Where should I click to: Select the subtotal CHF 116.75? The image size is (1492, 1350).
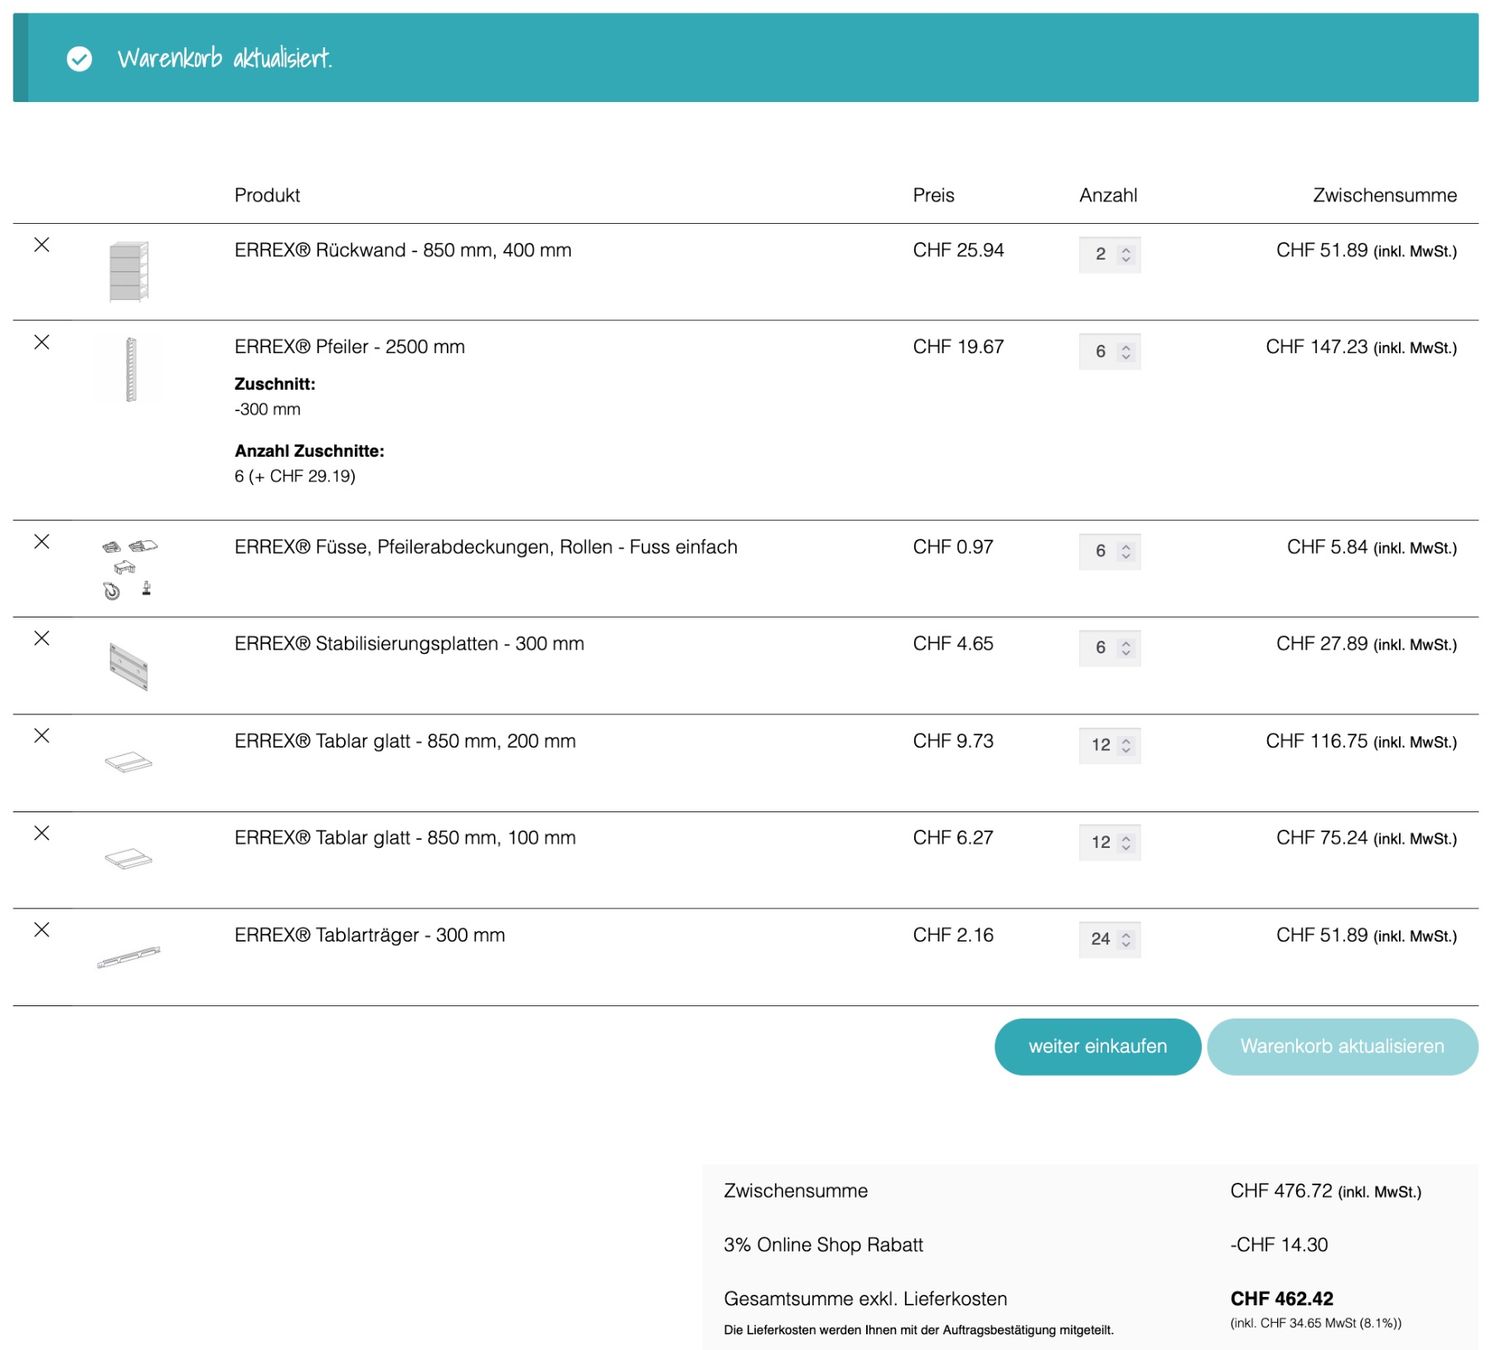coord(1317,741)
